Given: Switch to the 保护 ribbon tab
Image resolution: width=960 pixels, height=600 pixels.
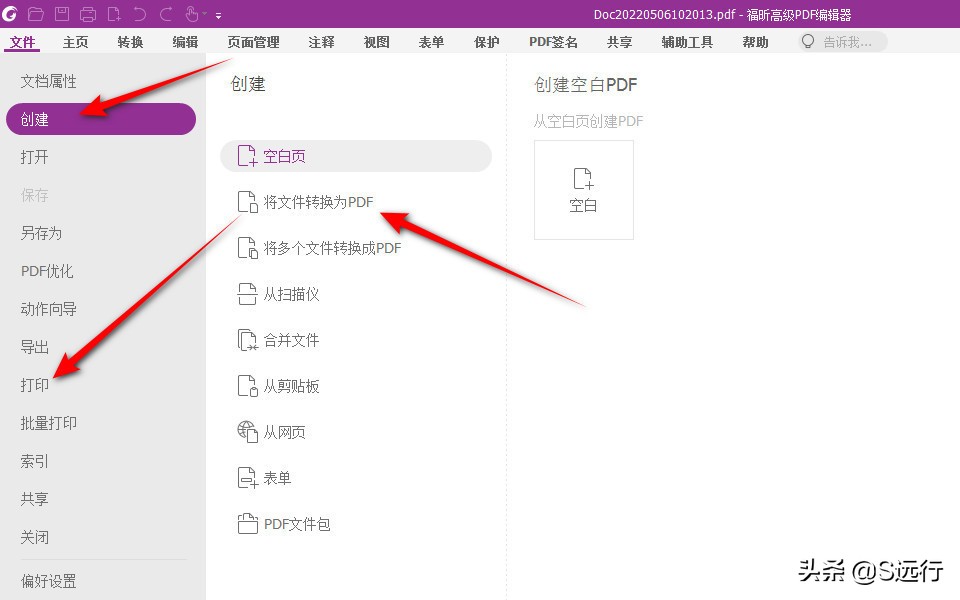Looking at the screenshot, I should (x=486, y=42).
